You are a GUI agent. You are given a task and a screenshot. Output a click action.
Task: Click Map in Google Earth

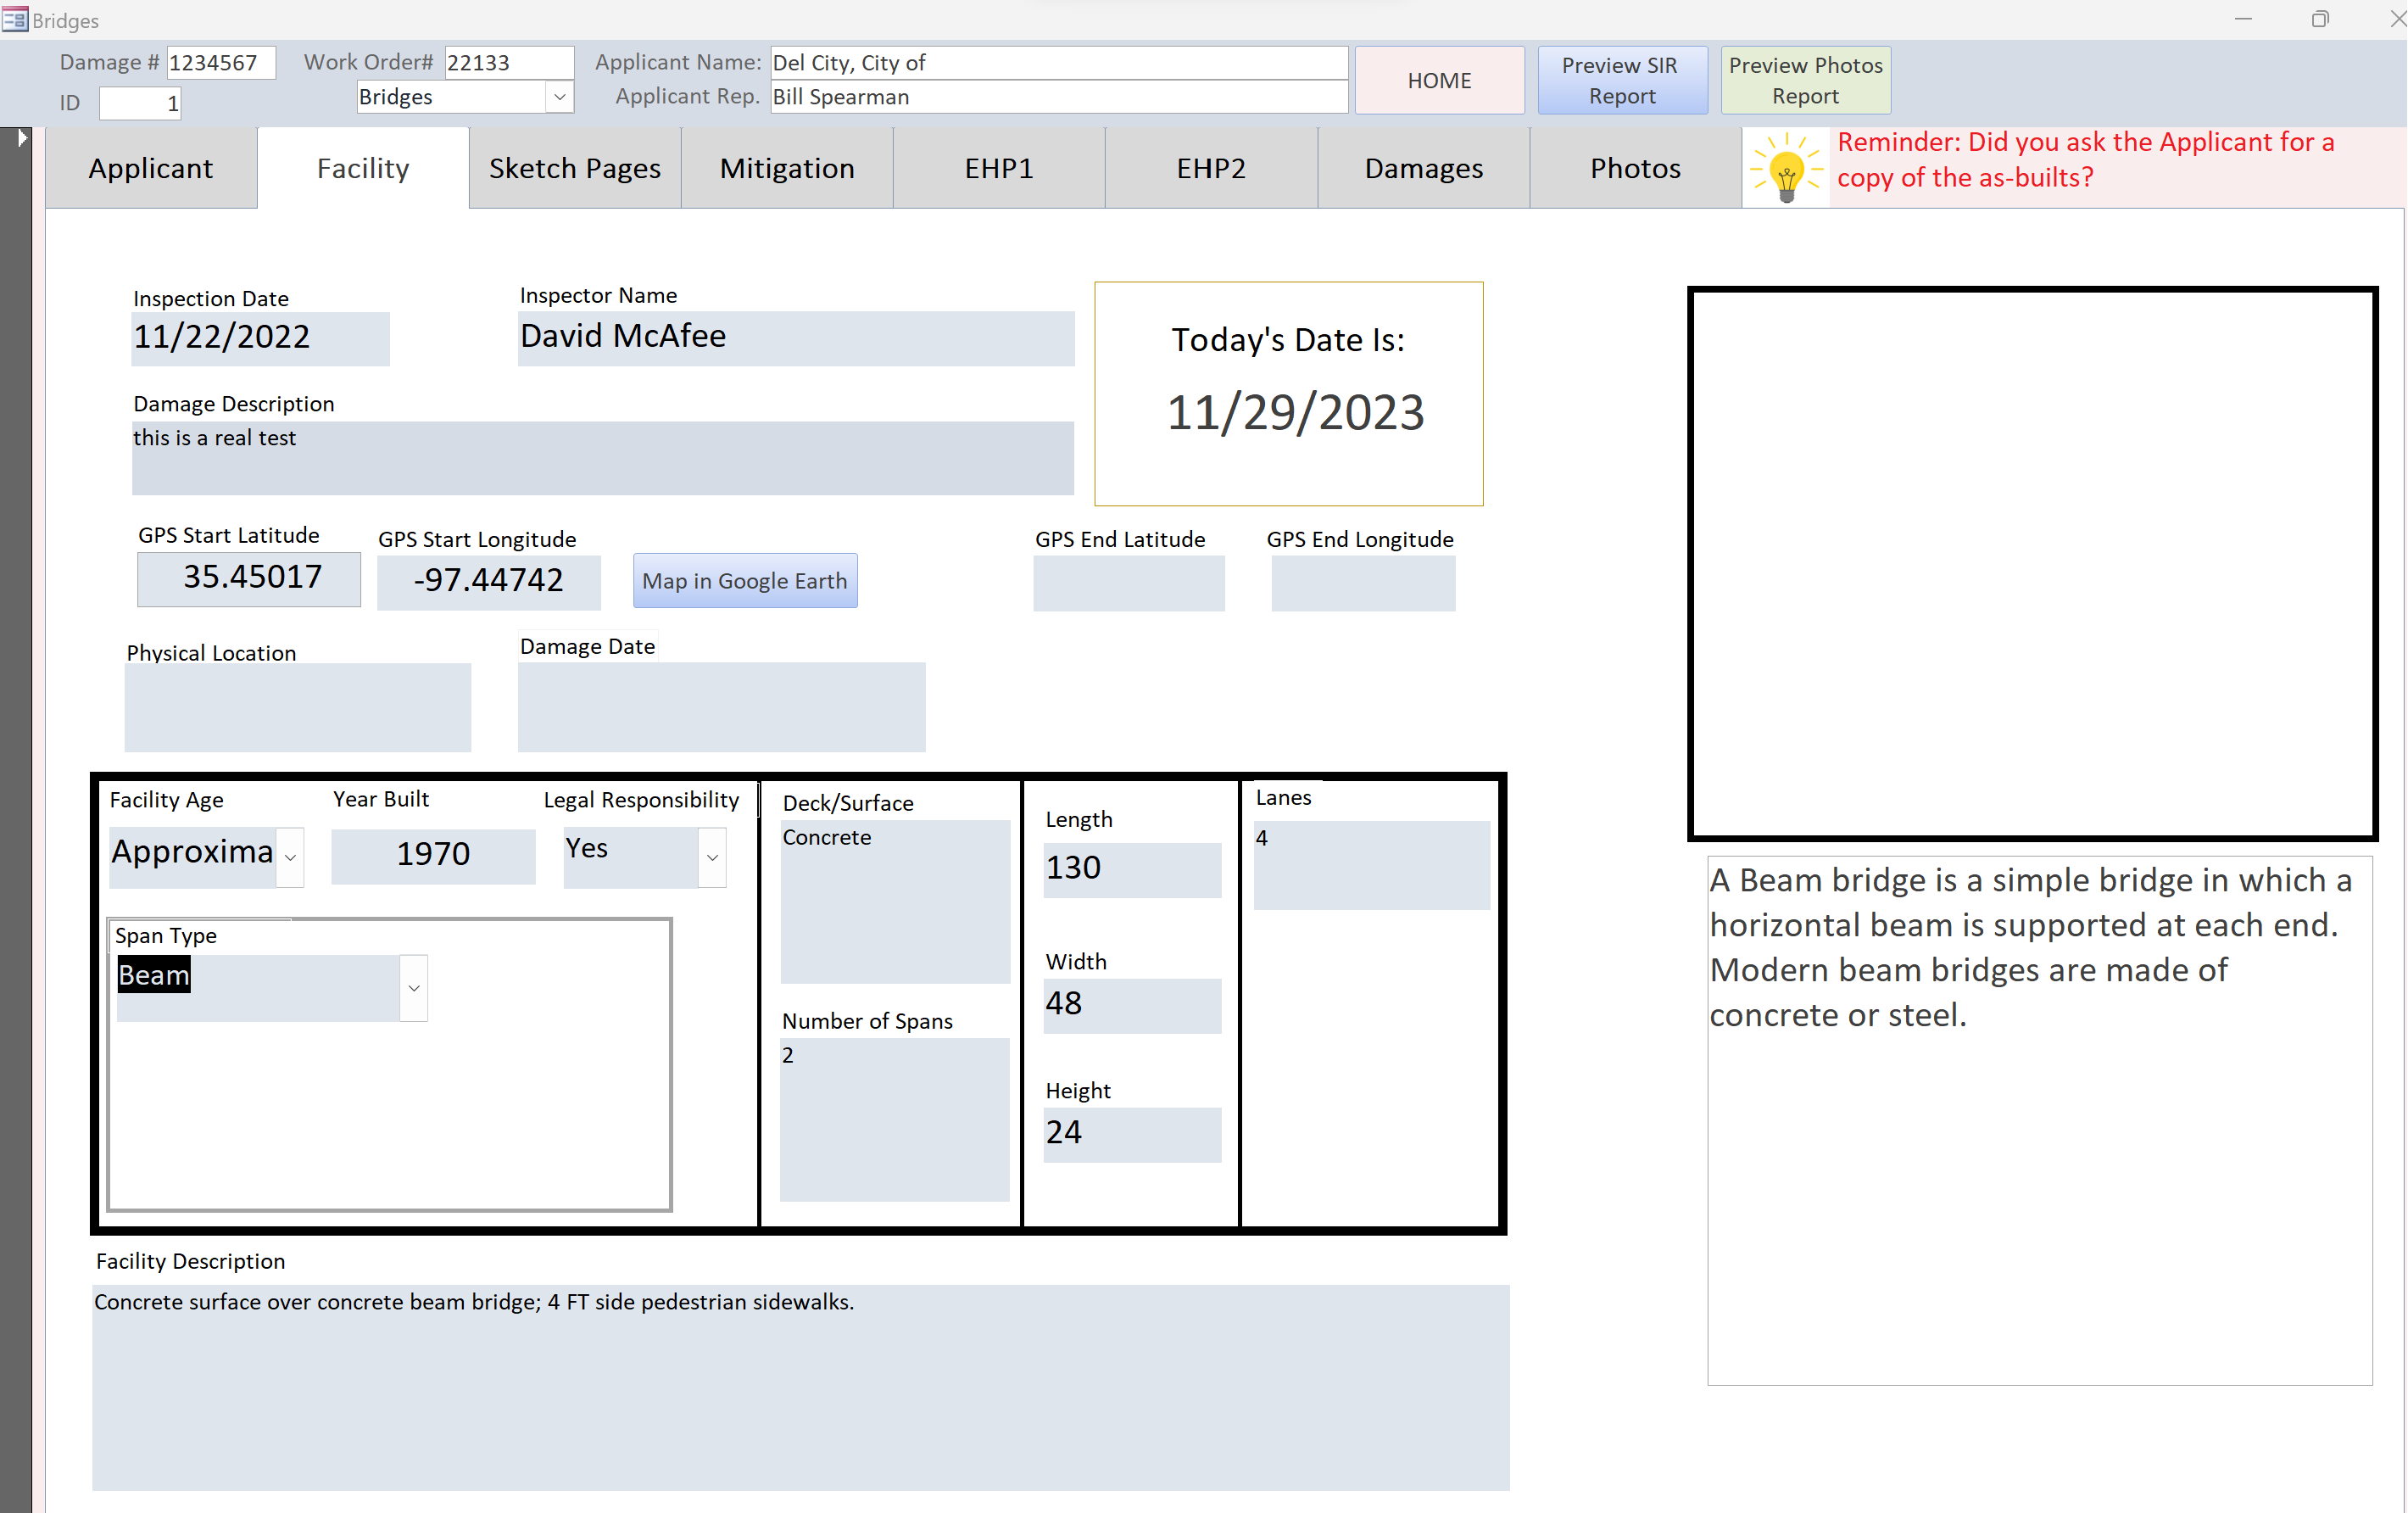click(744, 580)
